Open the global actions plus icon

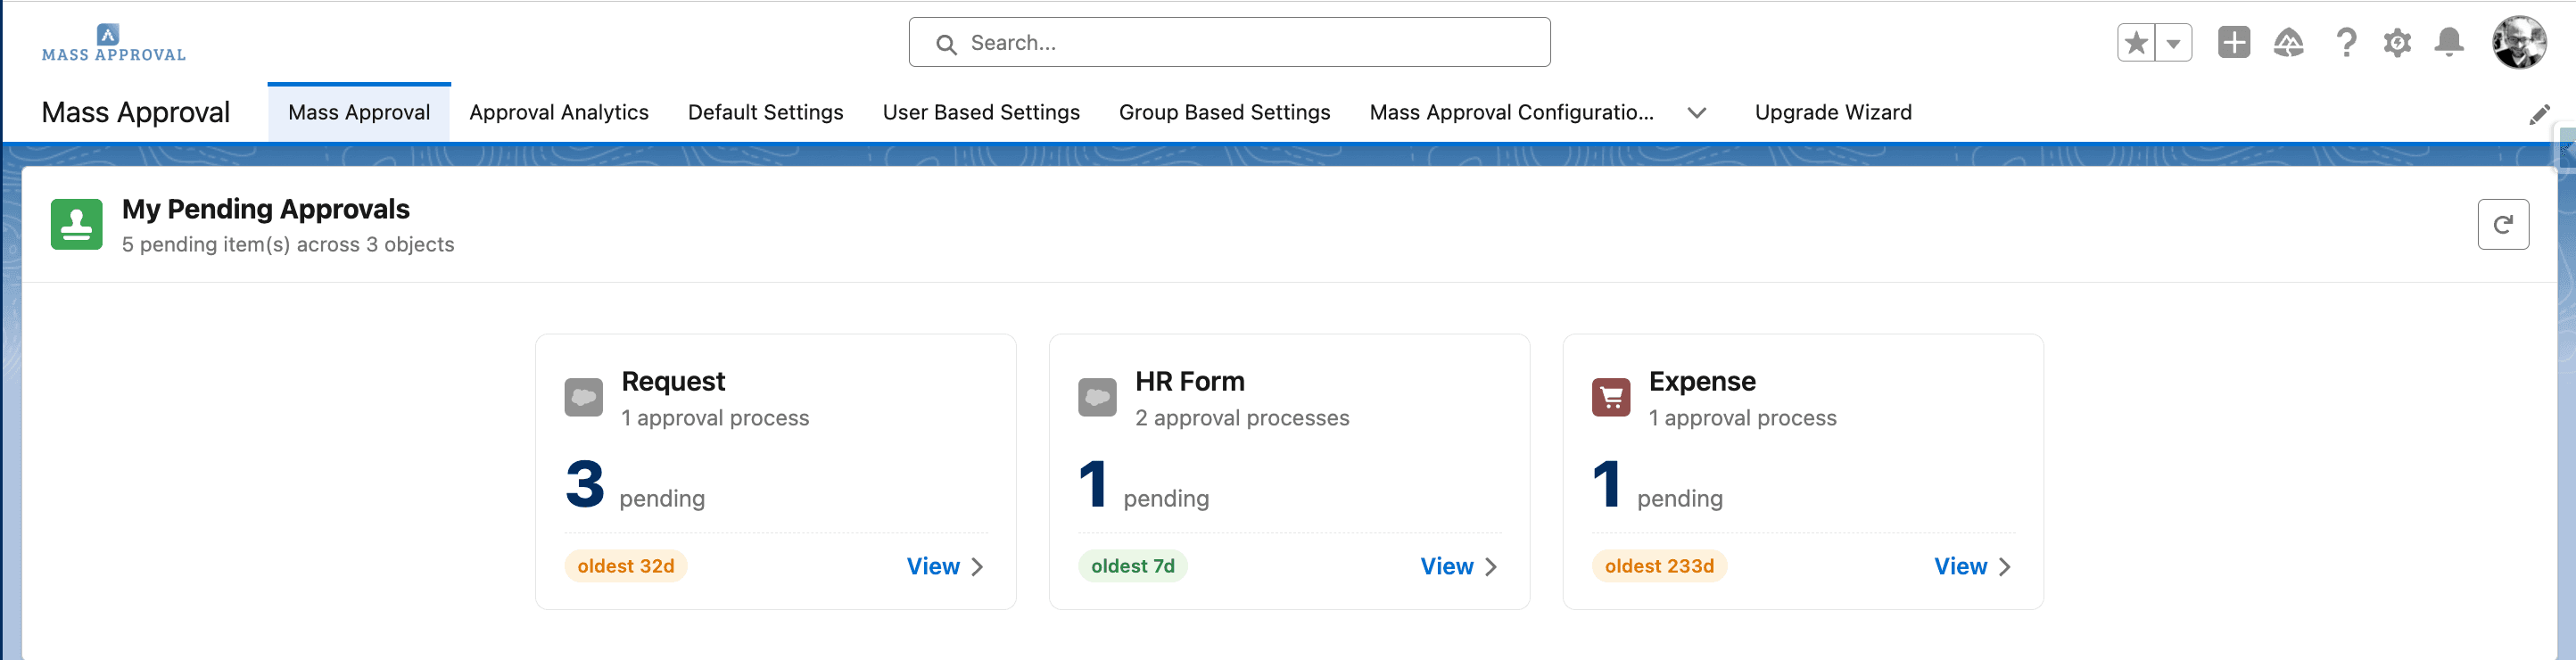2233,43
